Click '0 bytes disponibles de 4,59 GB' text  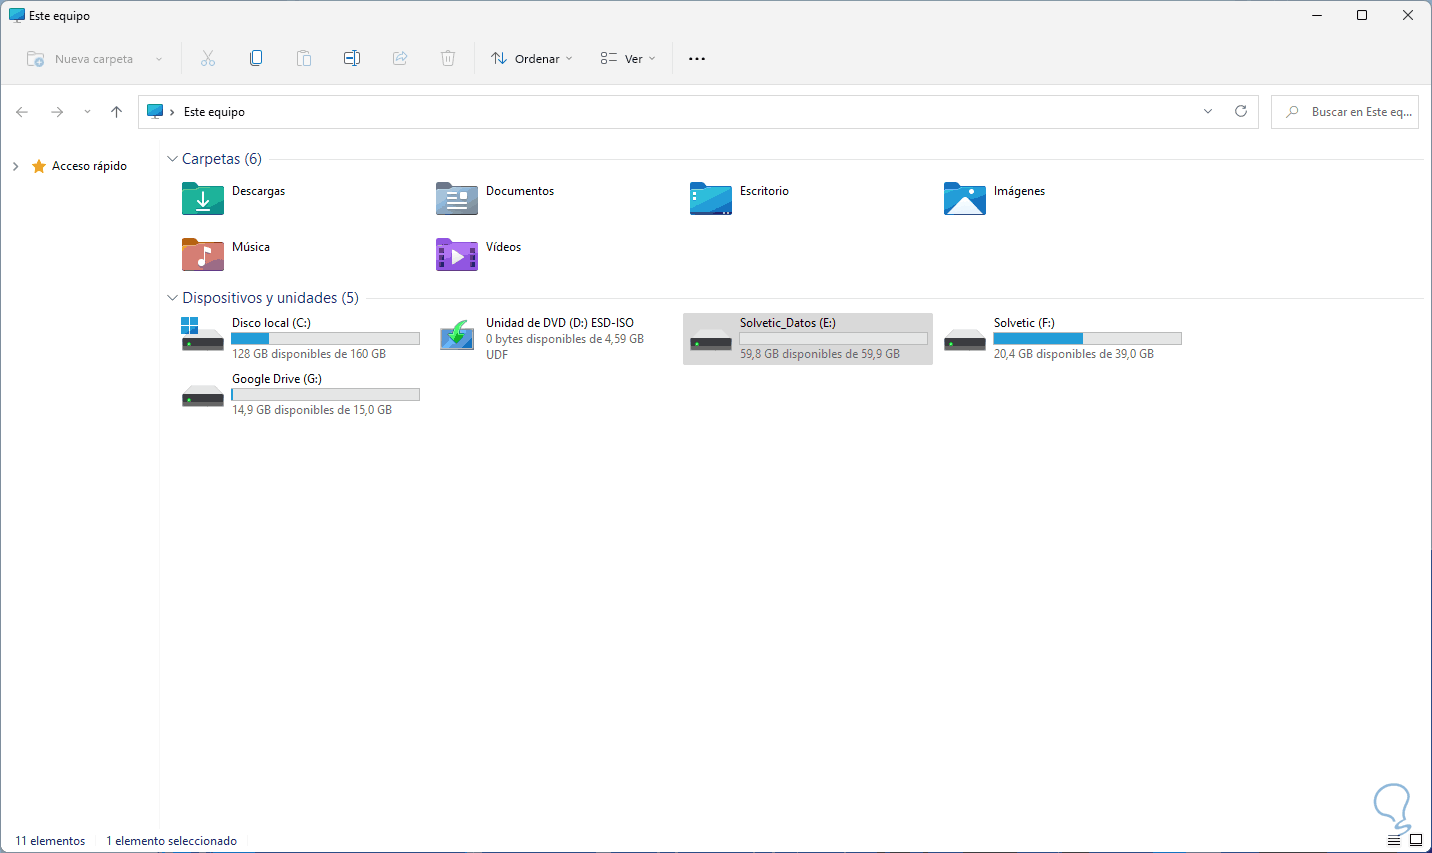point(565,339)
